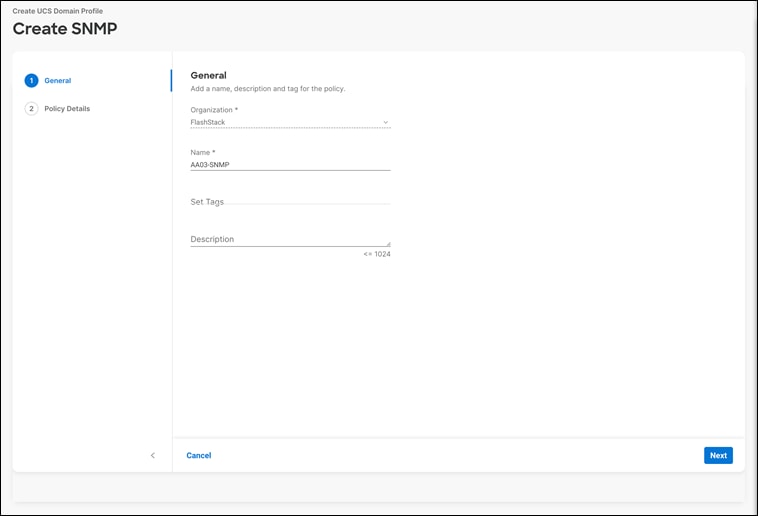
Task: Proceed by clicking the Next button
Action: click(718, 456)
